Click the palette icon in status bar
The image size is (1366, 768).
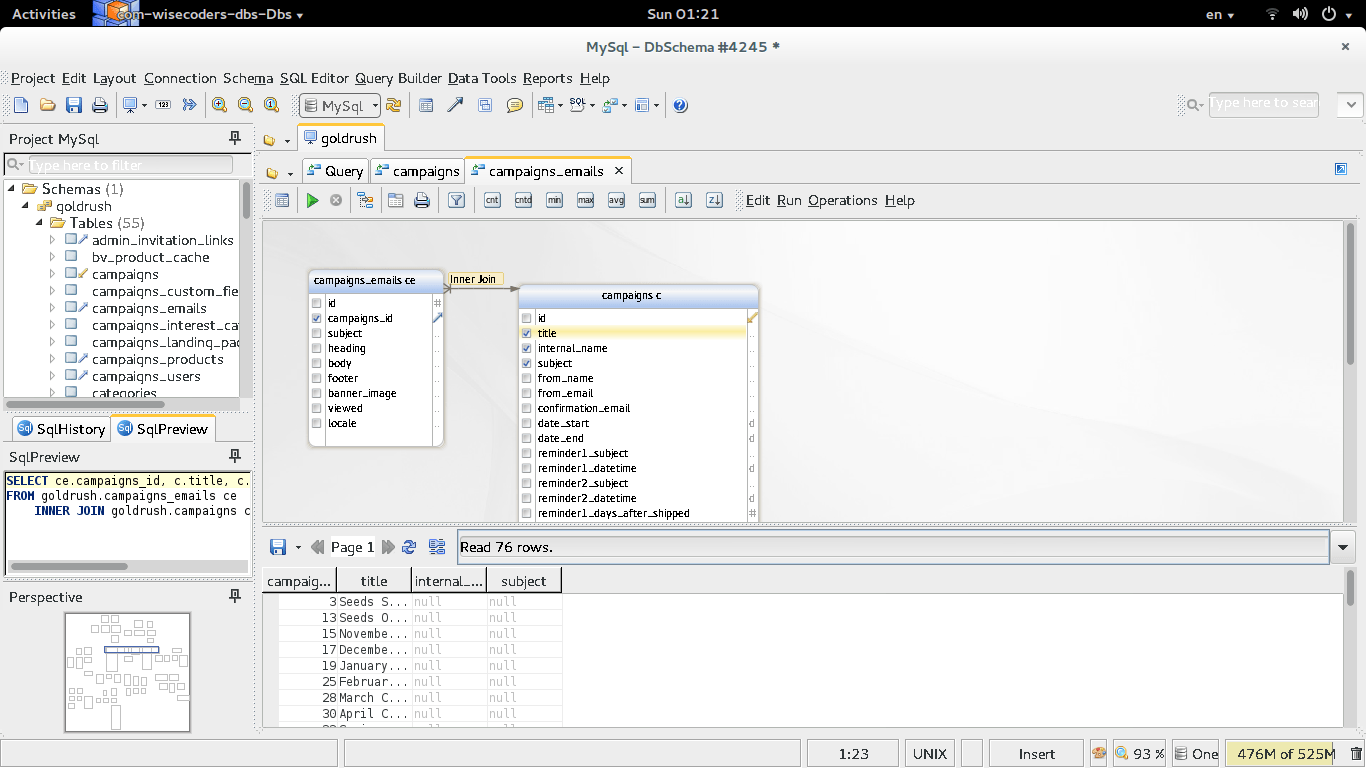1098,754
